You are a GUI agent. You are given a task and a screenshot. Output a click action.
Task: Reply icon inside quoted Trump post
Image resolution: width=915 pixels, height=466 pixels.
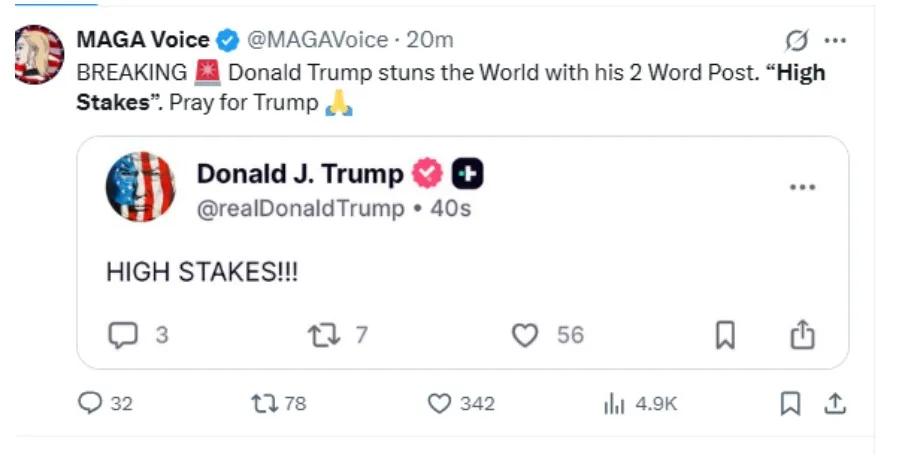click(122, 334)
